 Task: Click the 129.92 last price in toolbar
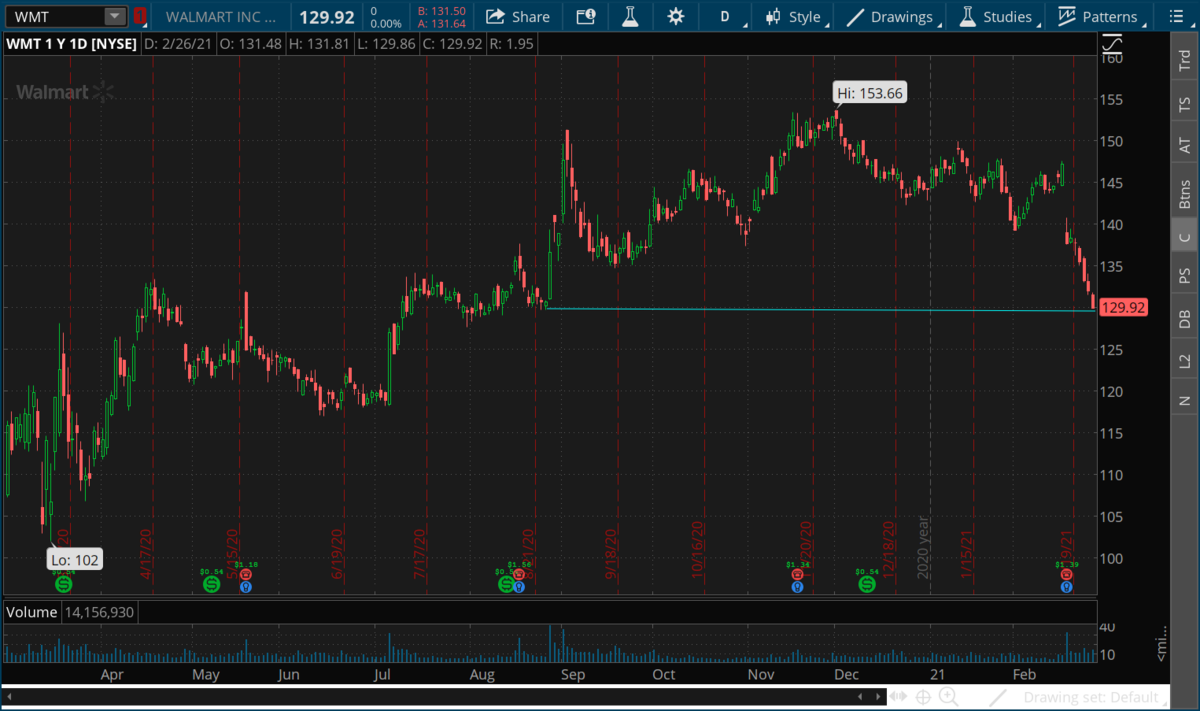pyautogui.click(x=327, y=16)
